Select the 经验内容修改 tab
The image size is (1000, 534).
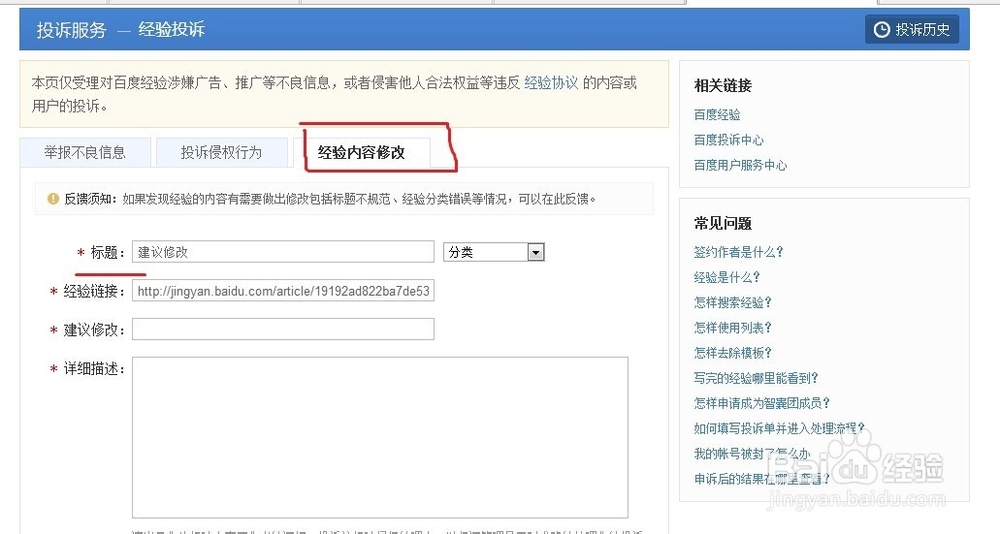tap(362, 152)
